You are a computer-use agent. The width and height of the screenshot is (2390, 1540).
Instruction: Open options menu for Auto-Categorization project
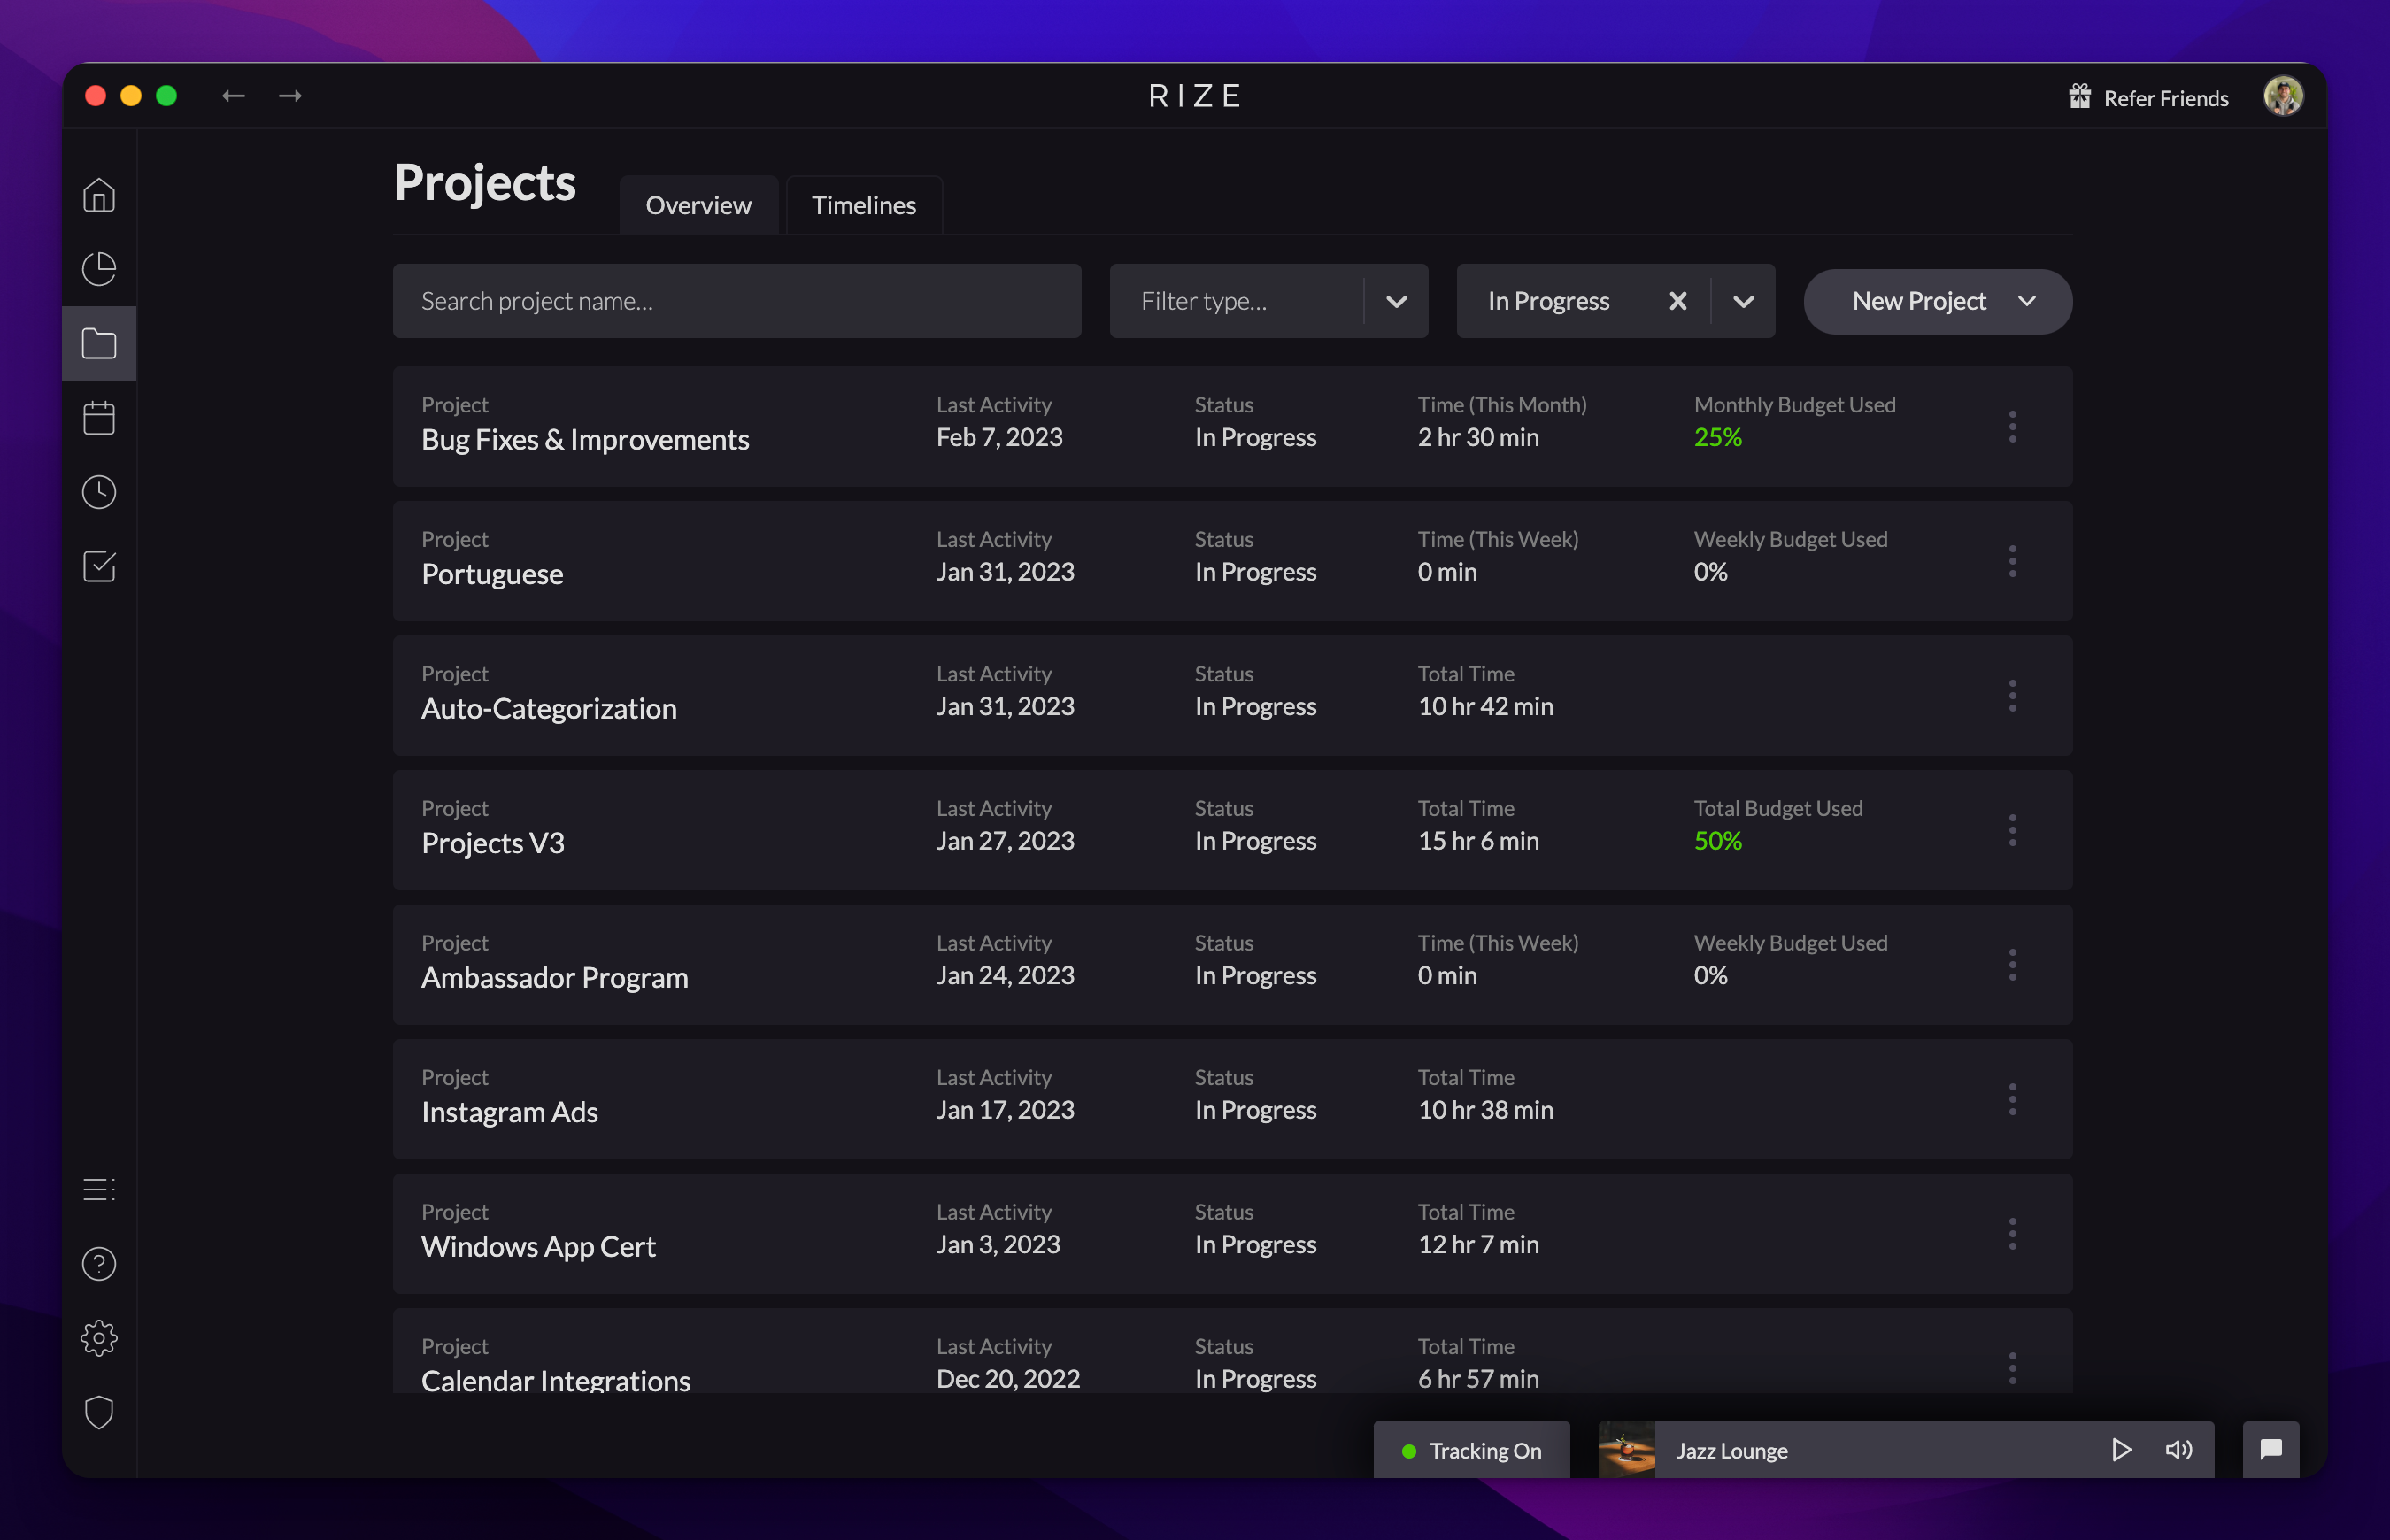click(x=2013, y=696)
